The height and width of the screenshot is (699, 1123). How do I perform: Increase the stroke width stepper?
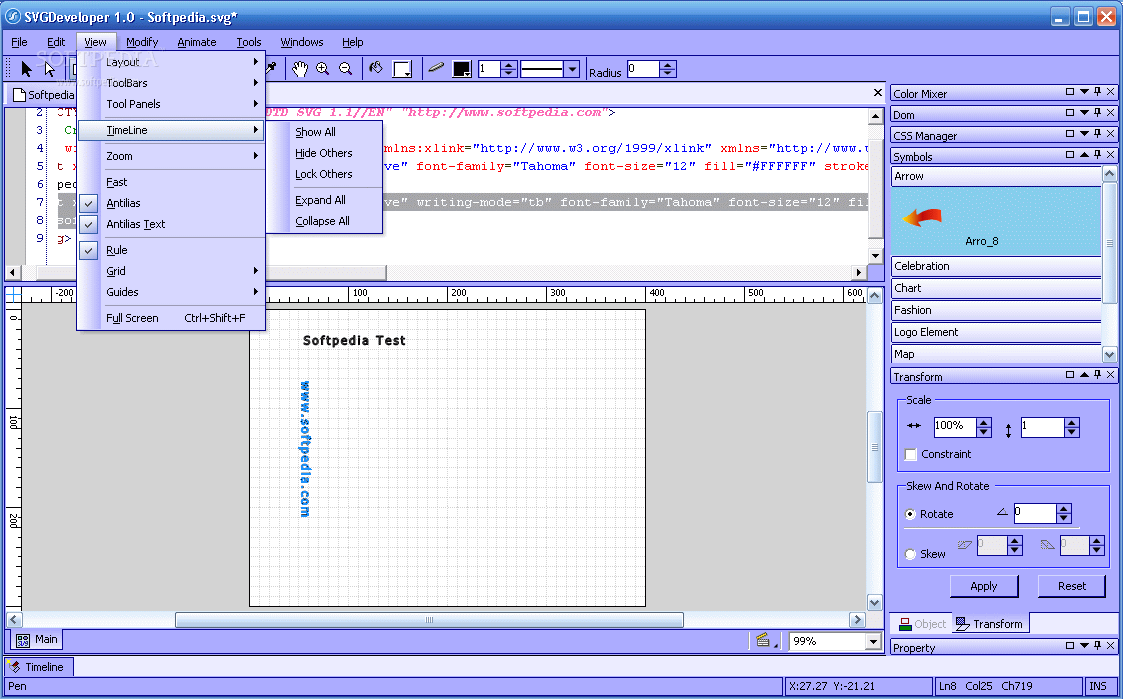[x=509, y=64]
